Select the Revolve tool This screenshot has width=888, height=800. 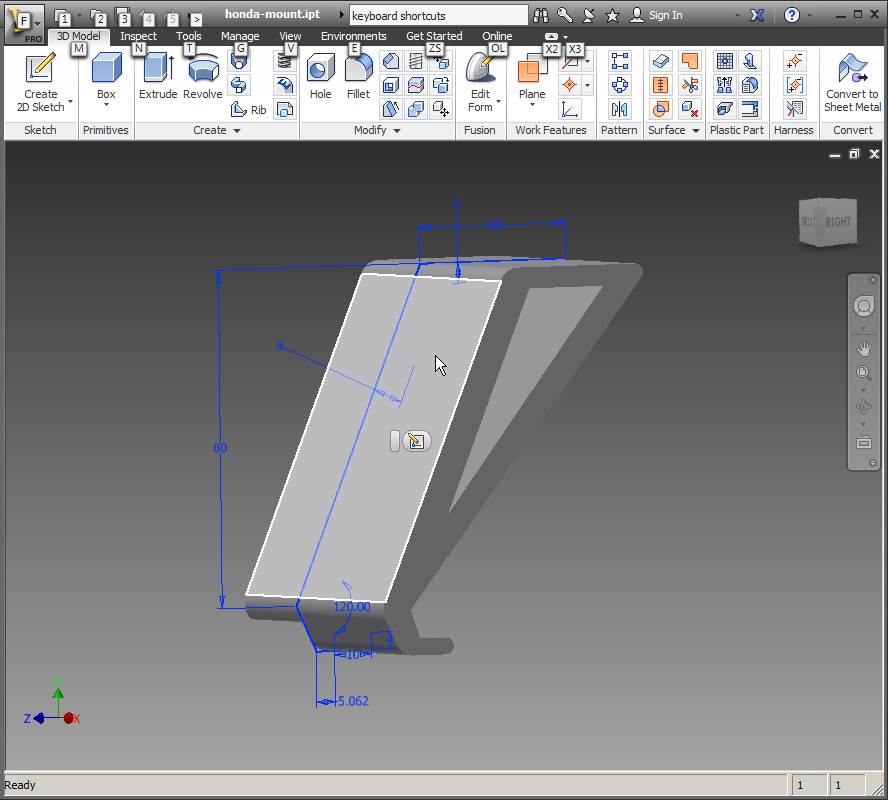(202, 77)
